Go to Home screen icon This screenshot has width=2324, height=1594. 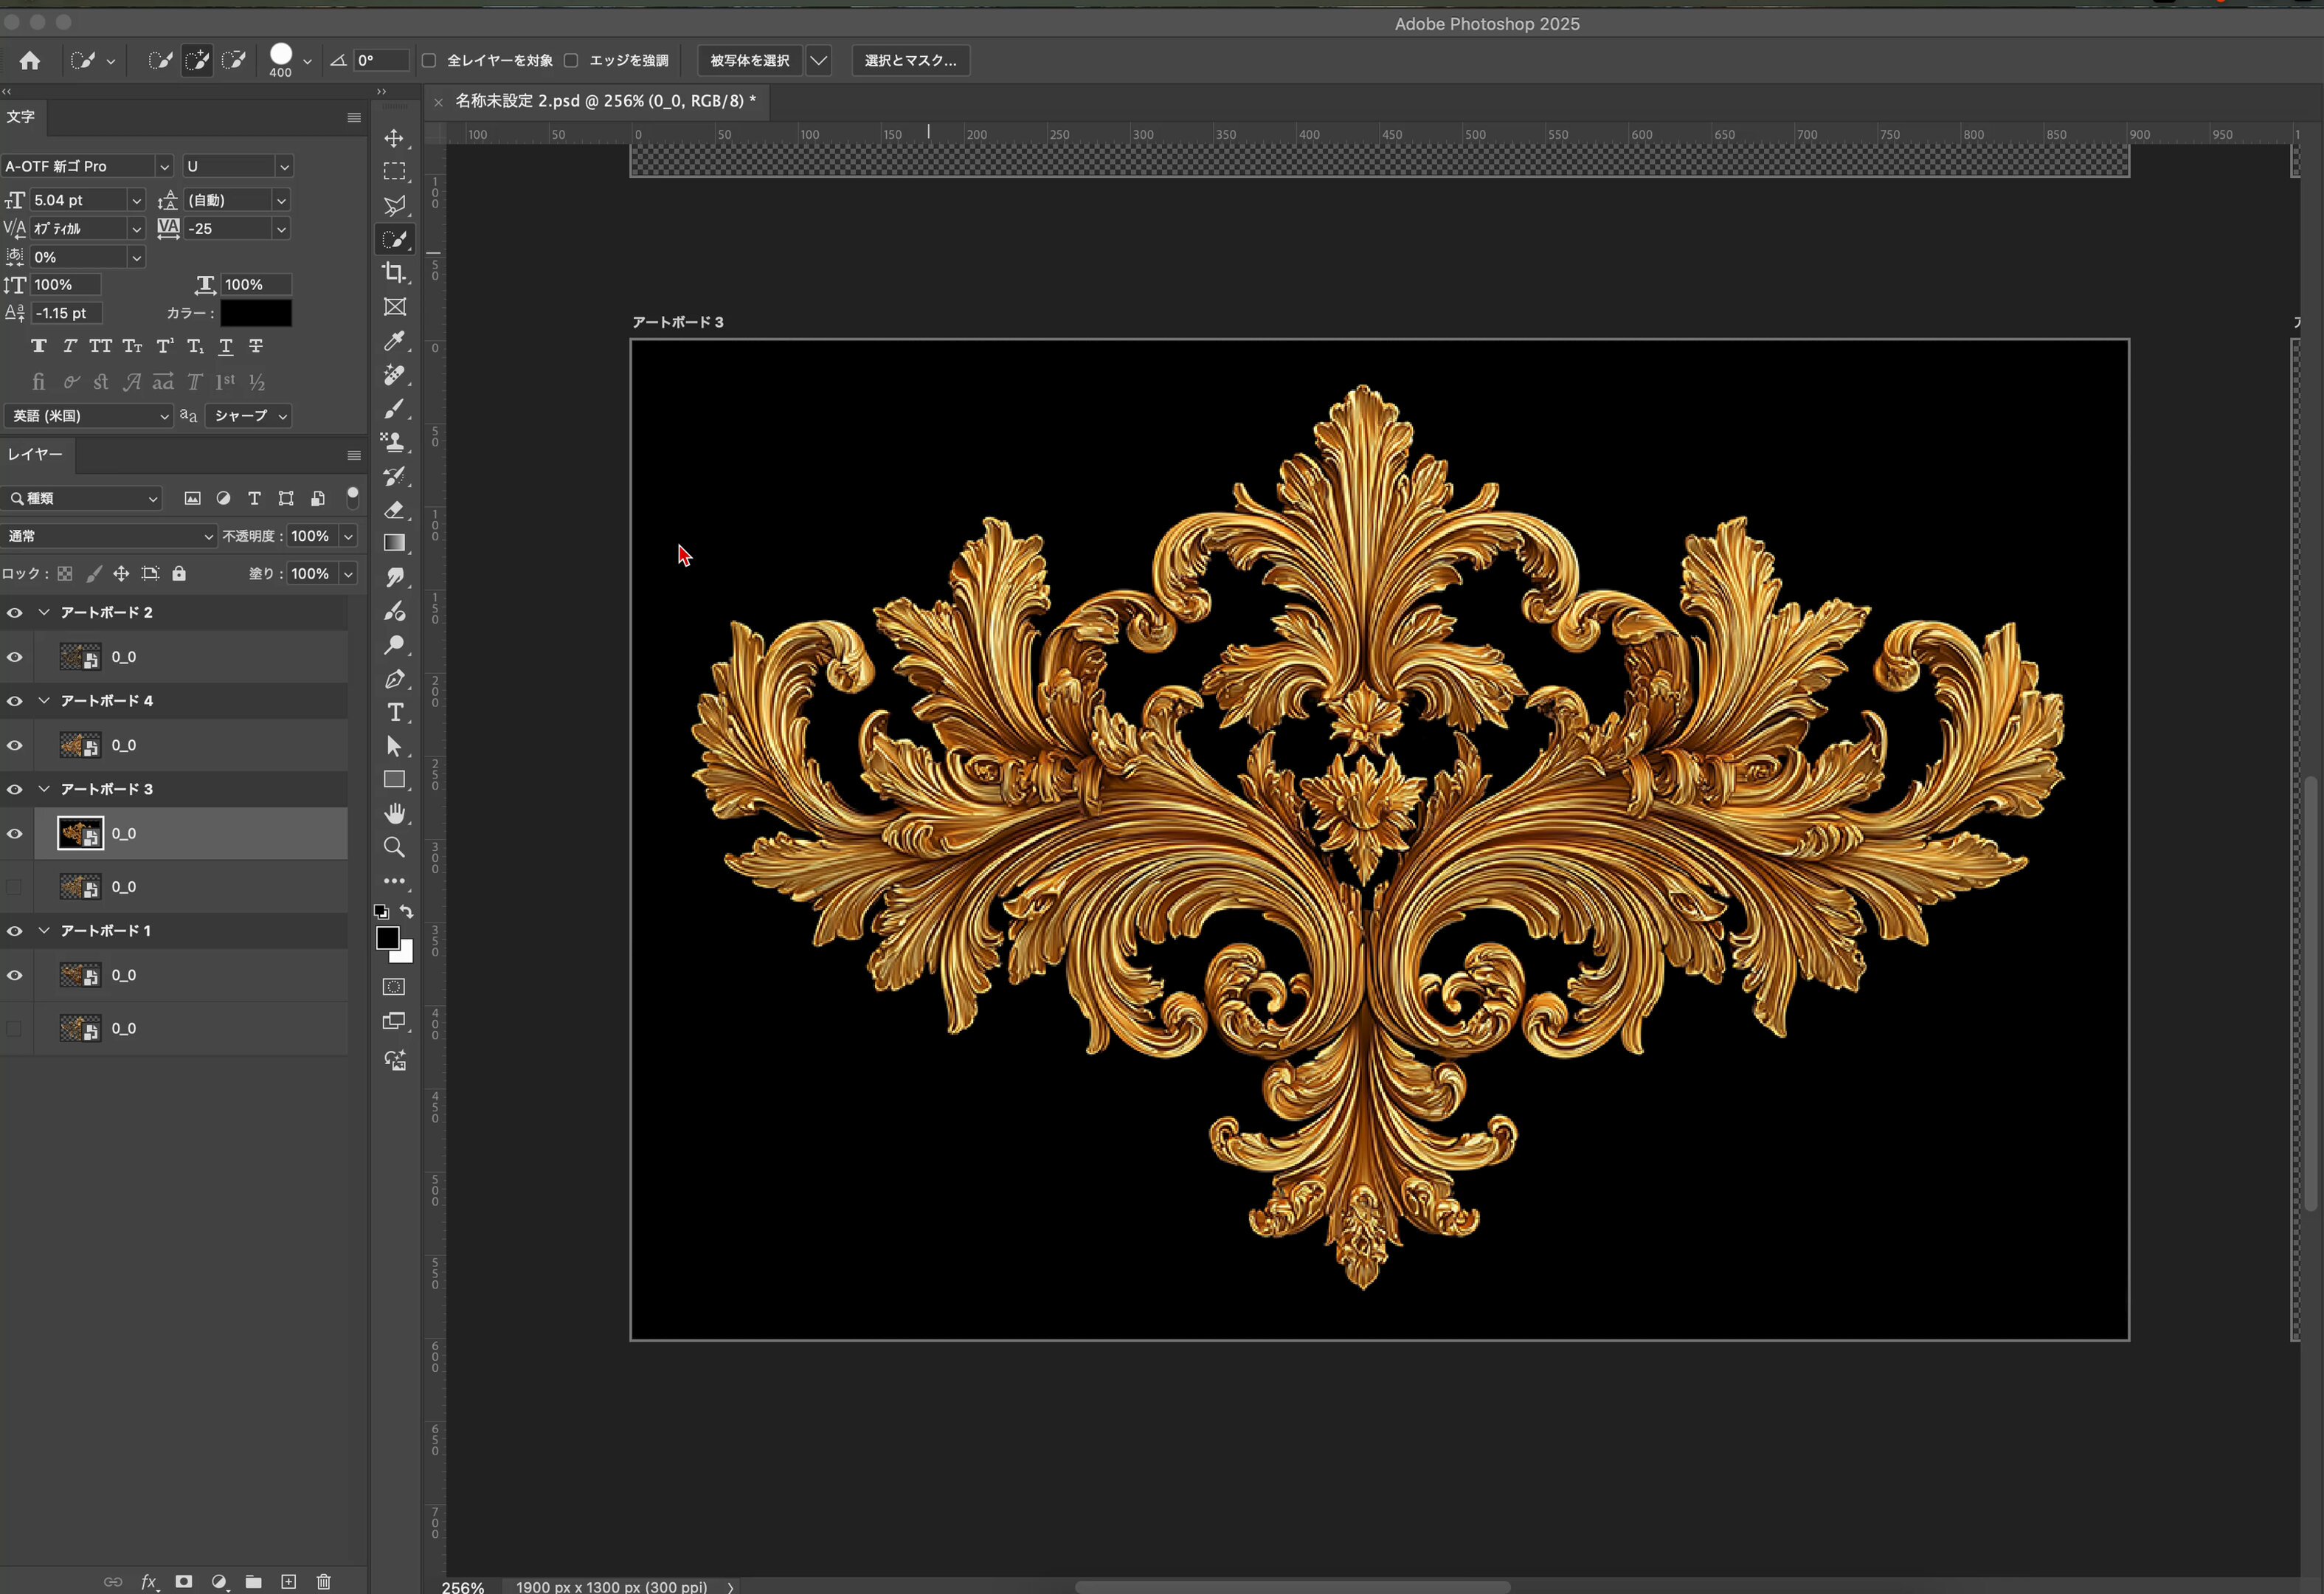pyautogui.click(x=30, y=60)
